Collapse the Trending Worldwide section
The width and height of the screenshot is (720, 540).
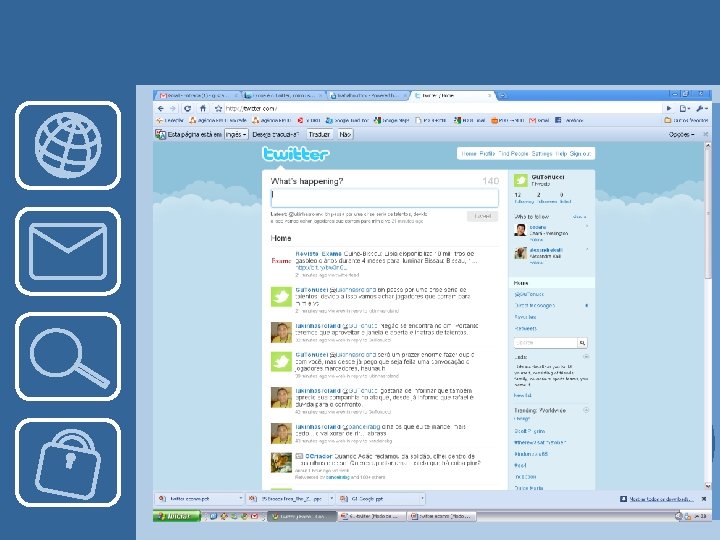[586, 410]
